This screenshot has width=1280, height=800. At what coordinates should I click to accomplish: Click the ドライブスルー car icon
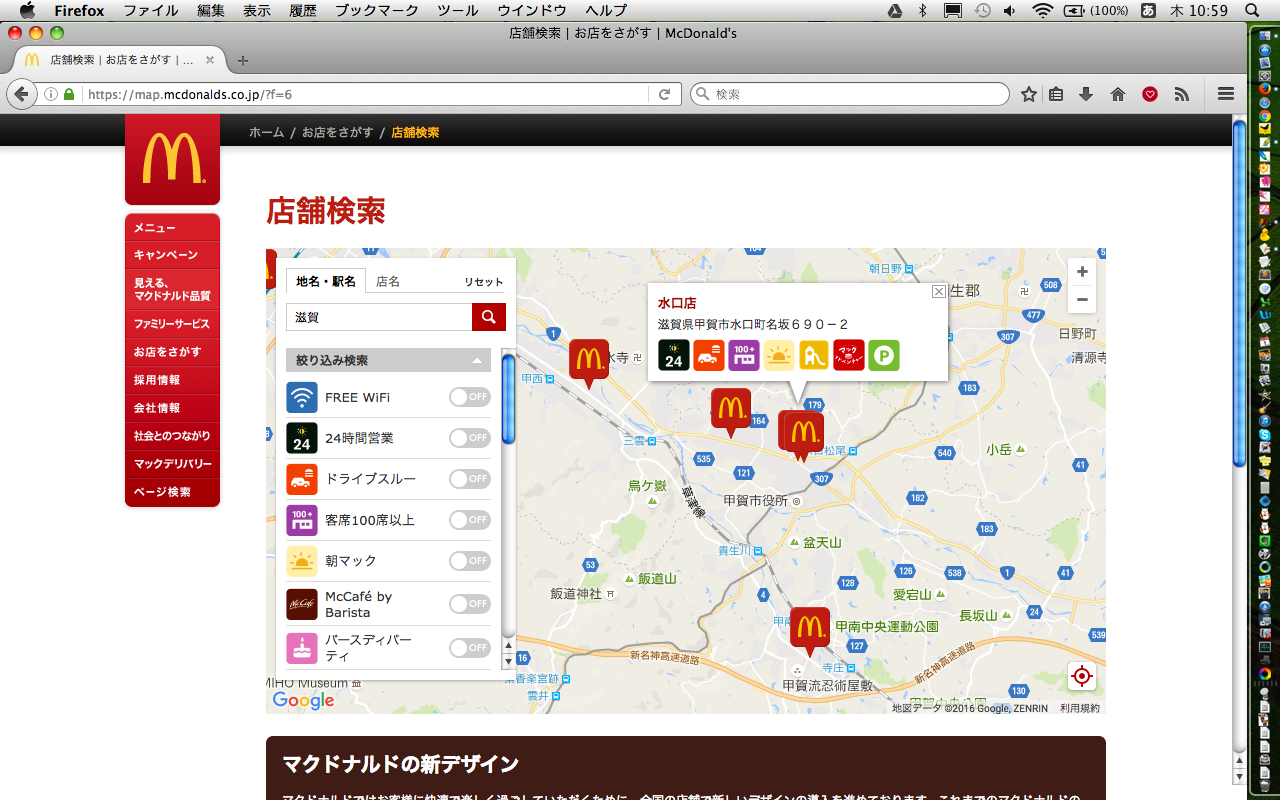tap(302, 479)
